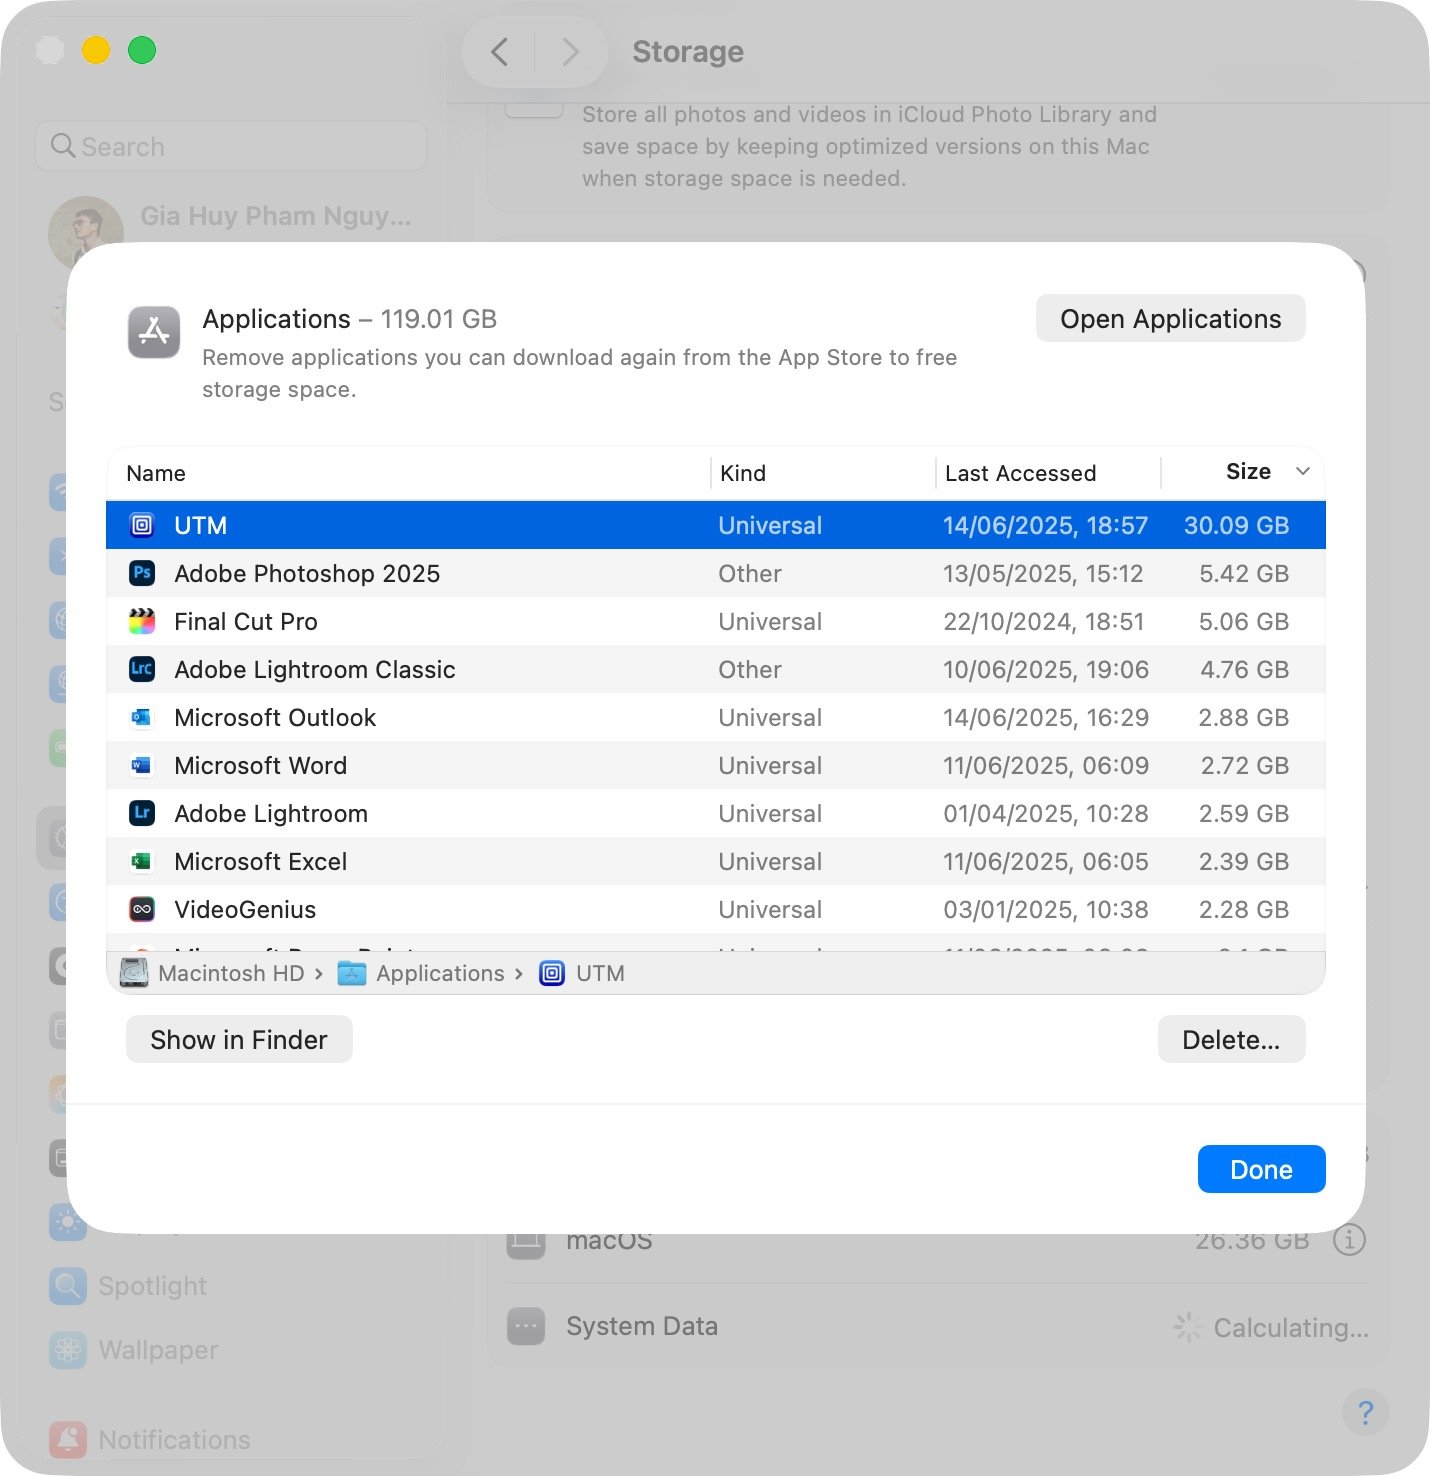Click Macintosh HD text in path bar

pos(231,973)
